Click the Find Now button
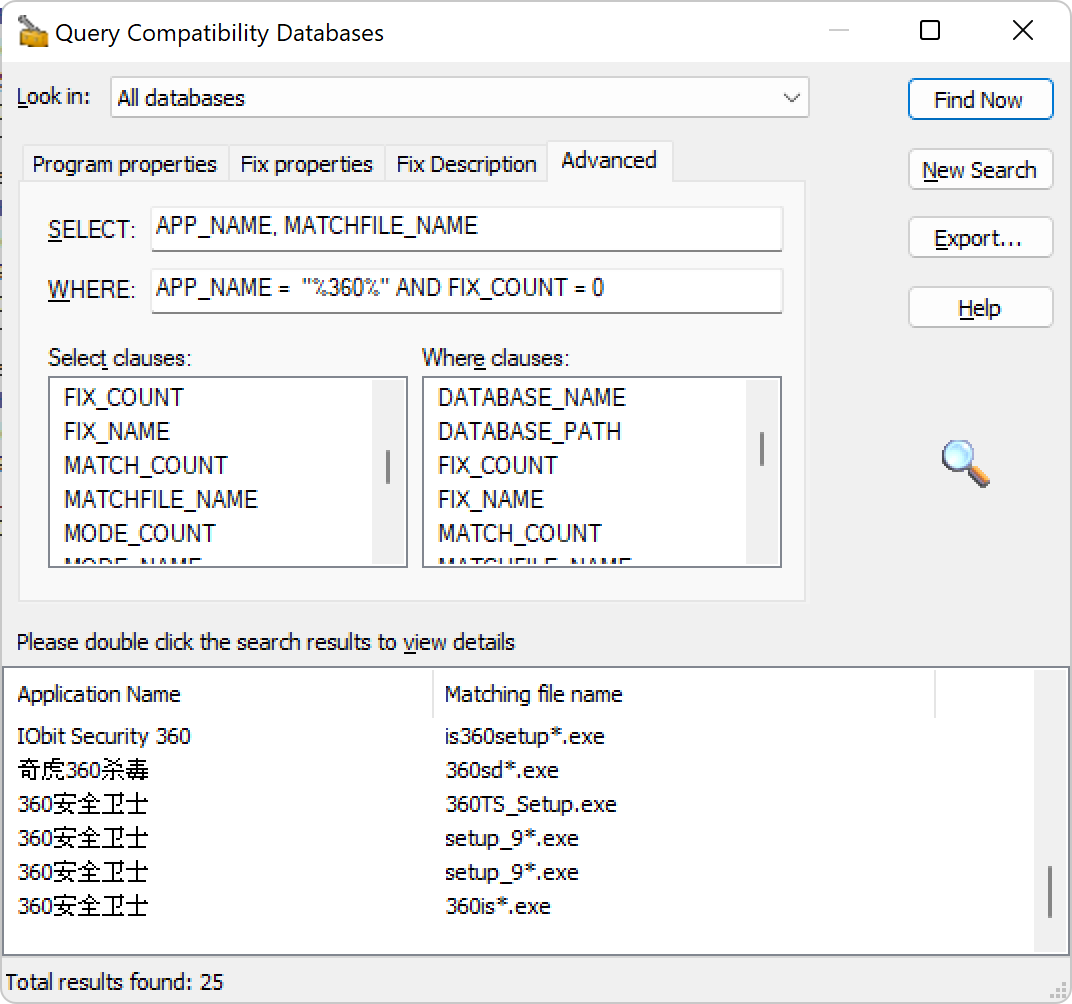 [x=980, y=100]
